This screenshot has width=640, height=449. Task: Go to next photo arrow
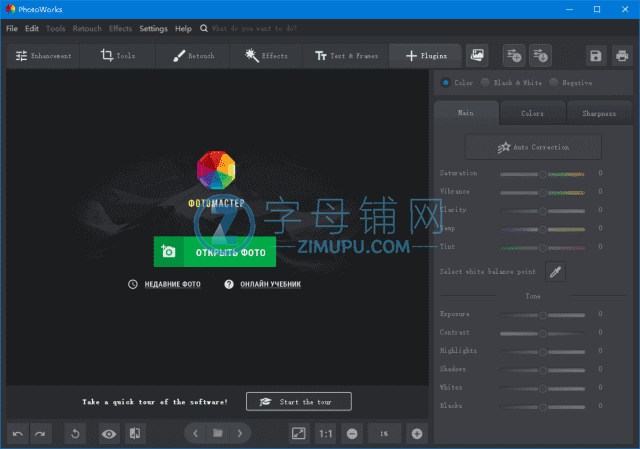click(x=240, y=433)
